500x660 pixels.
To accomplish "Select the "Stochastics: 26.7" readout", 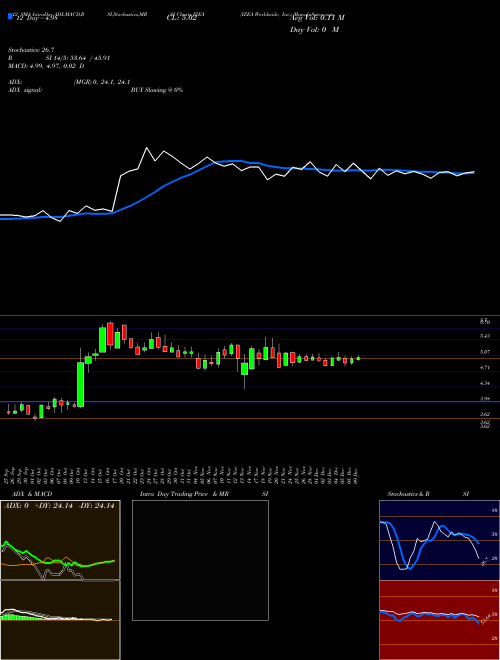I will coord(30,51).
